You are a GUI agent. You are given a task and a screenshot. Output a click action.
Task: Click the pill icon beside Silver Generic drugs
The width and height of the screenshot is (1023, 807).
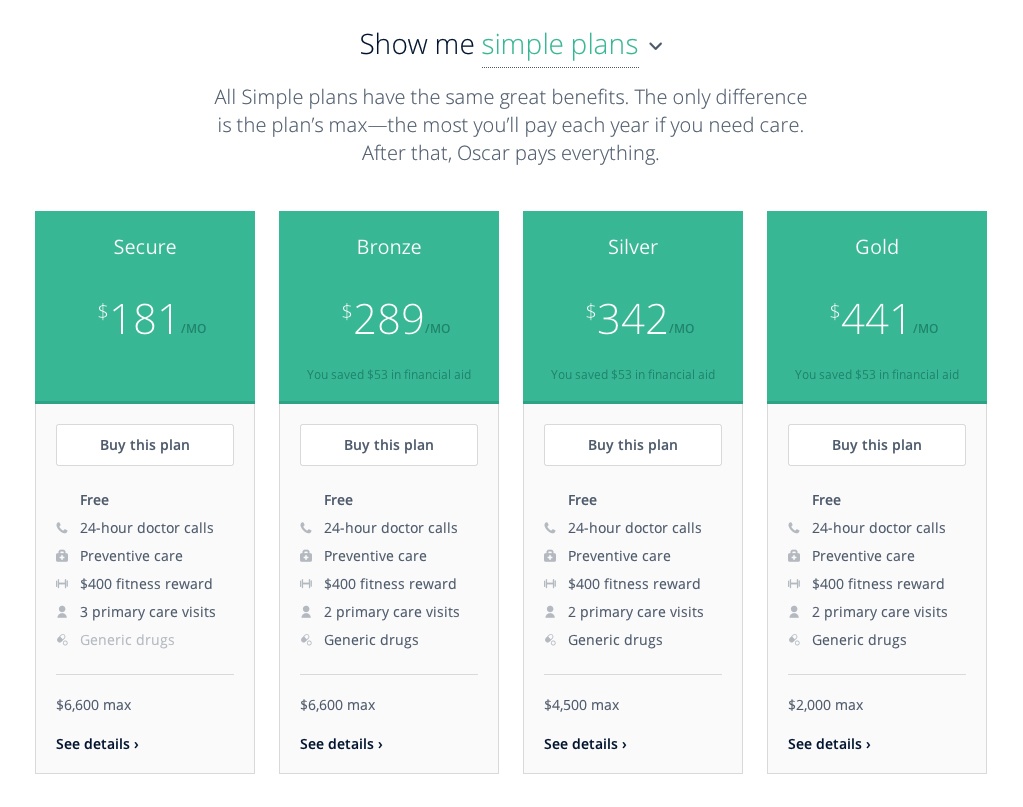pyautogui.click(x=550, y=640)
